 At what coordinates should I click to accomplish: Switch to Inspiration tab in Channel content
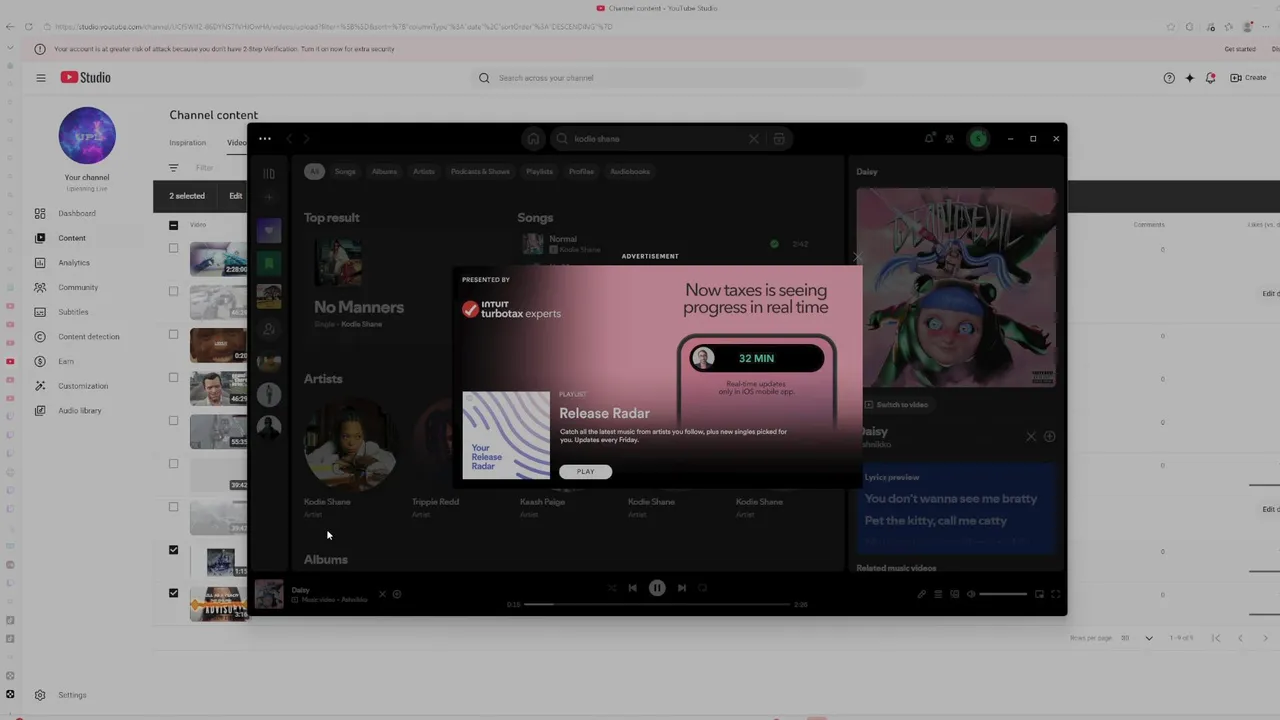click(x=187, y=143)
